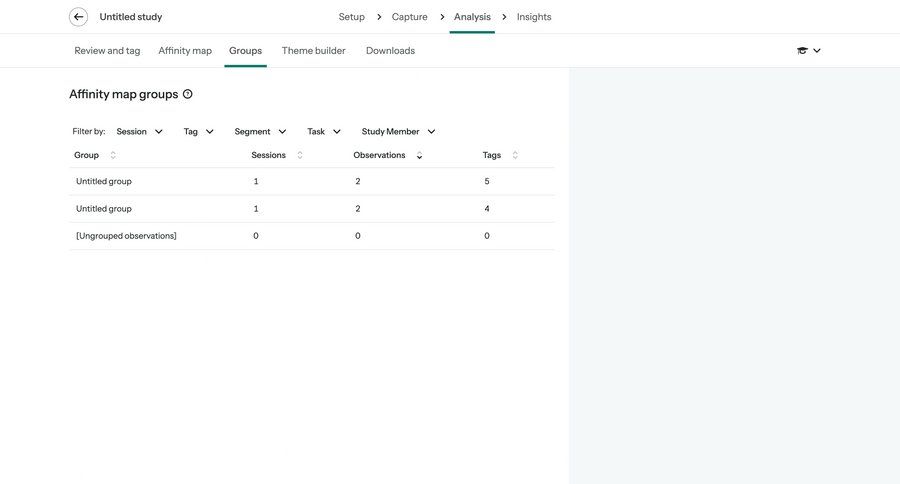Select the Ungrouped observations row
The image size is (900, 484).
coord(126,236)
